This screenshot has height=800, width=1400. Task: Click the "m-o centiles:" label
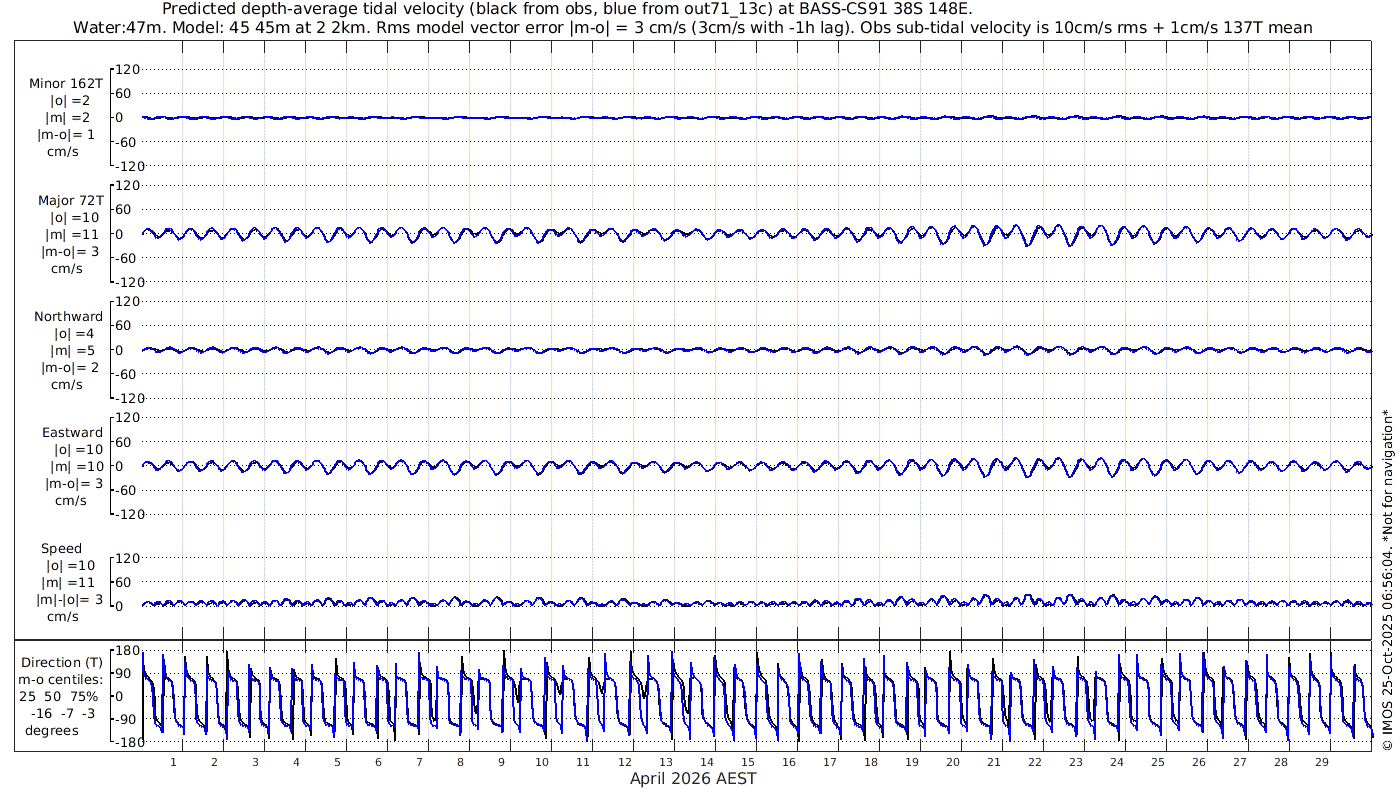(x=62, y=680)
